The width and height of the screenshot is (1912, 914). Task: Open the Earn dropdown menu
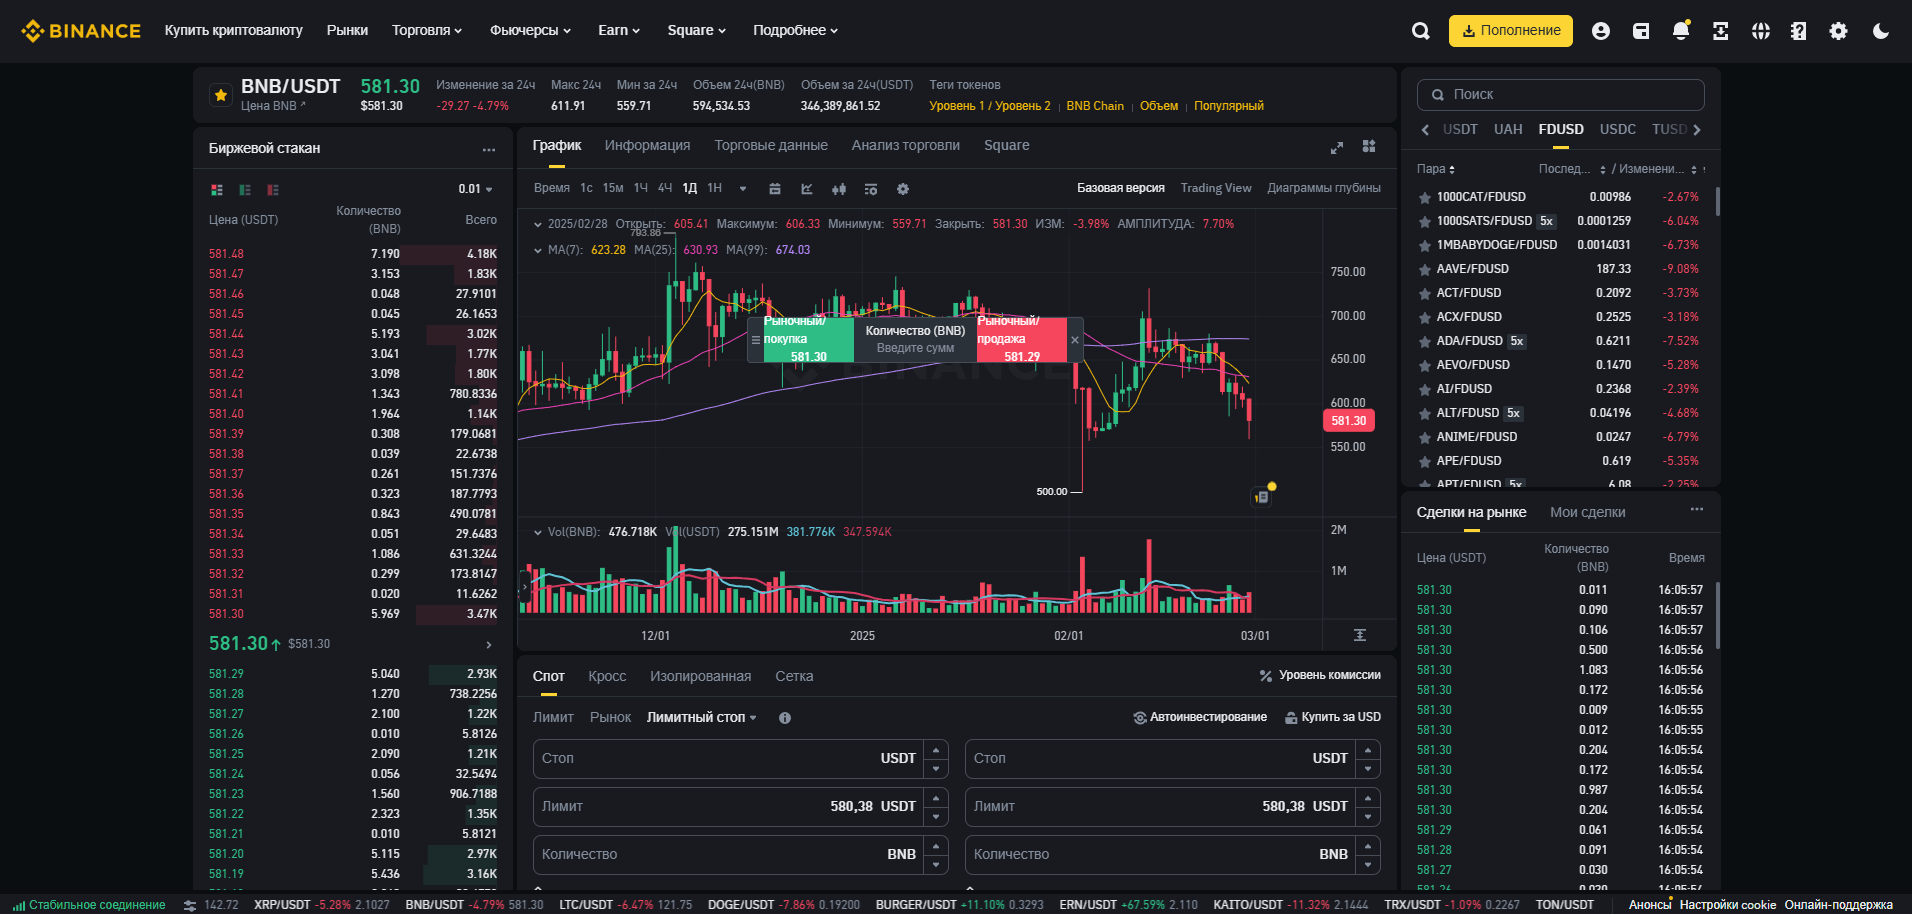pos(619,31)
